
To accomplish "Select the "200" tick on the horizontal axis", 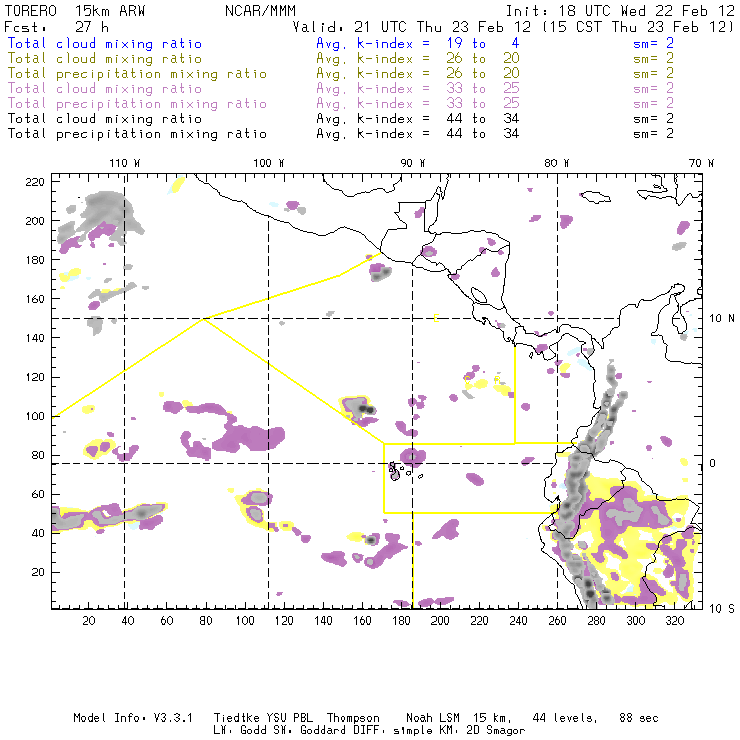I will tap(440, 621).
